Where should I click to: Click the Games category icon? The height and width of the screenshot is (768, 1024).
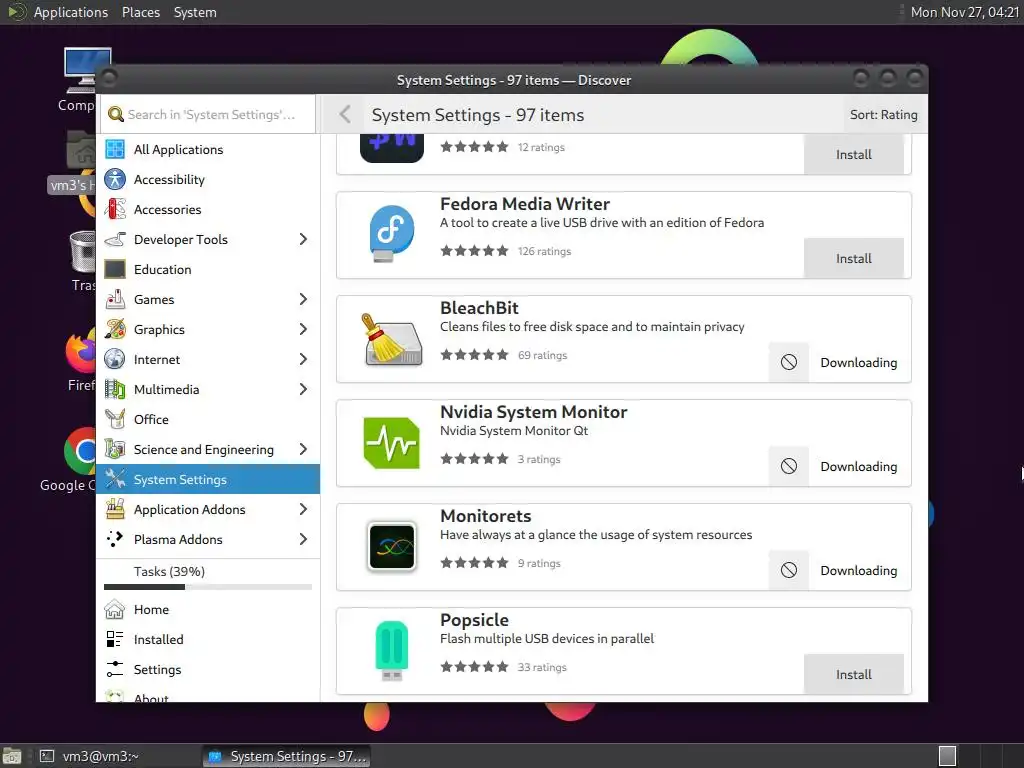115,300
